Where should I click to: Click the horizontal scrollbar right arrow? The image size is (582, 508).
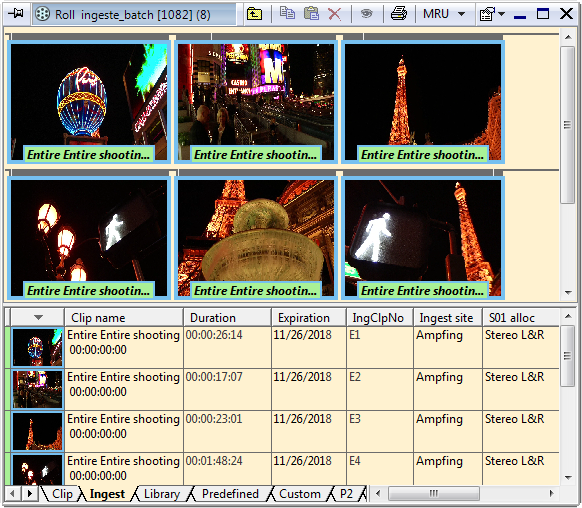(x=552, y=494)
